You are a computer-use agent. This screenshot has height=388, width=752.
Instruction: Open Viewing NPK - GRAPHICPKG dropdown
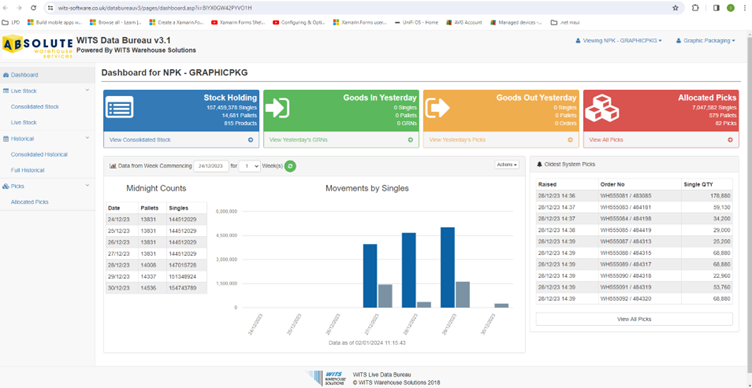[619, 41]
